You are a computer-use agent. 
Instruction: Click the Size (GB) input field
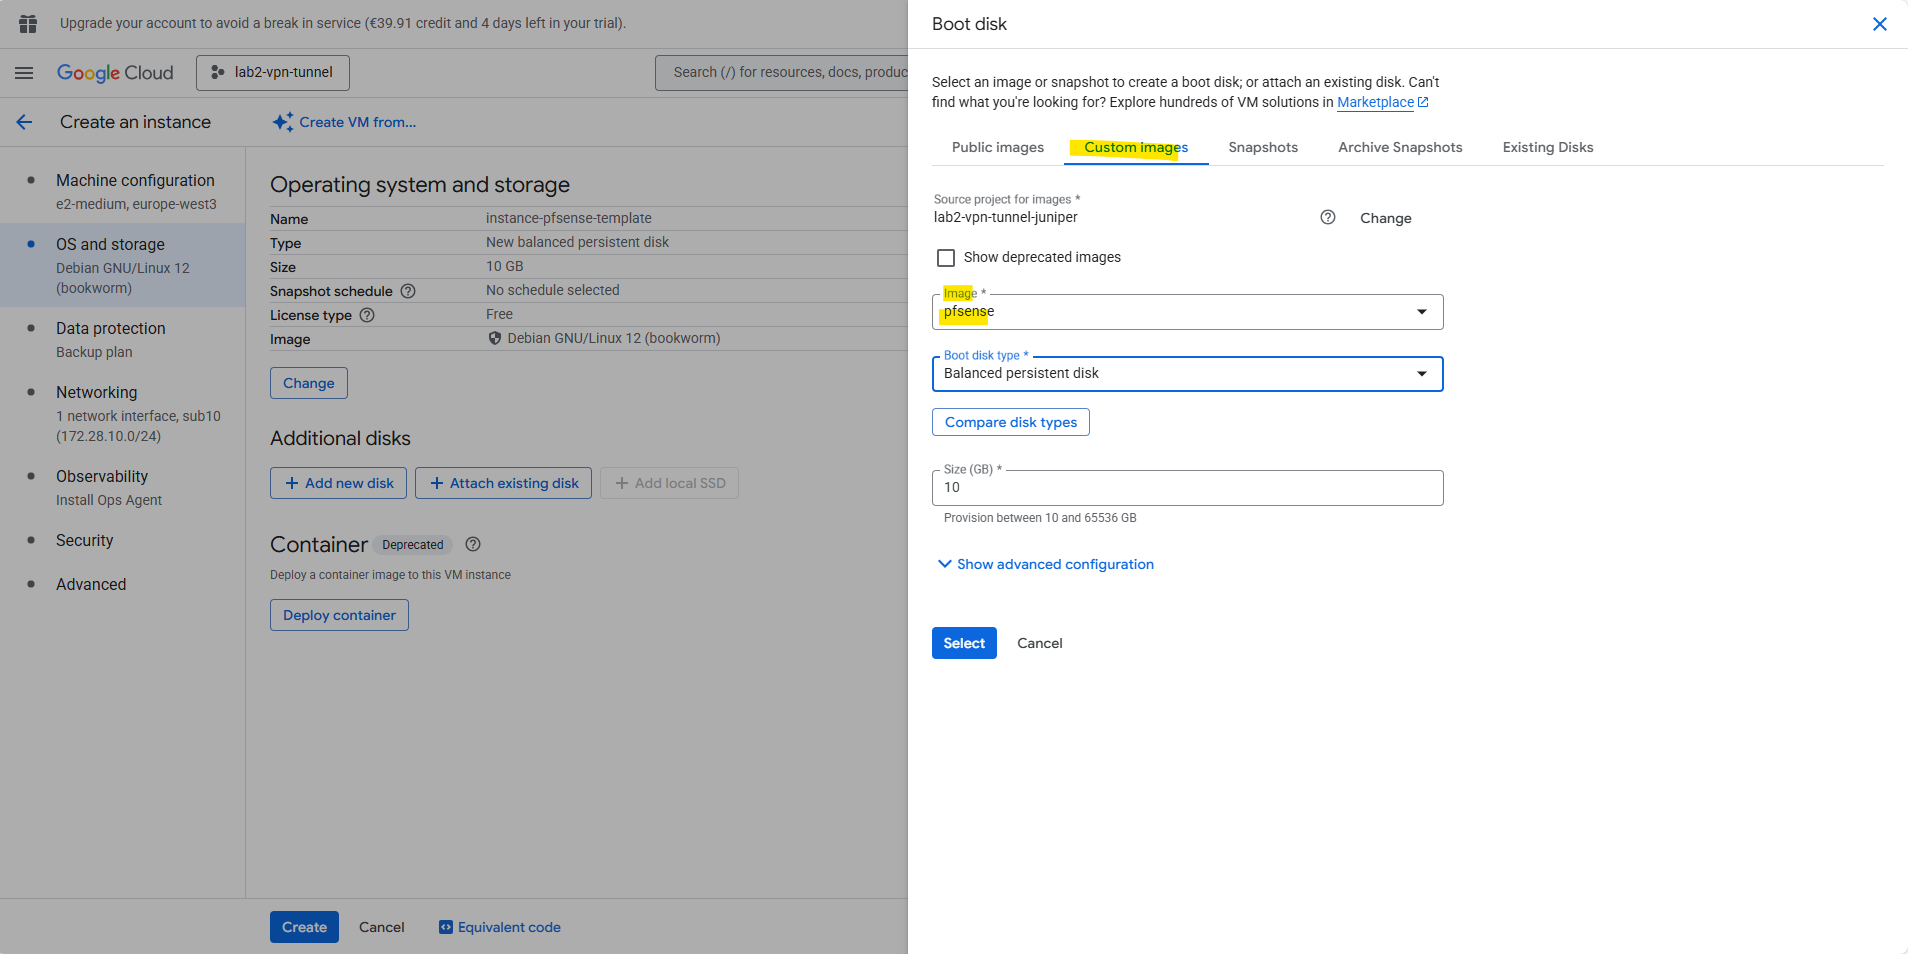point(1187,488)
